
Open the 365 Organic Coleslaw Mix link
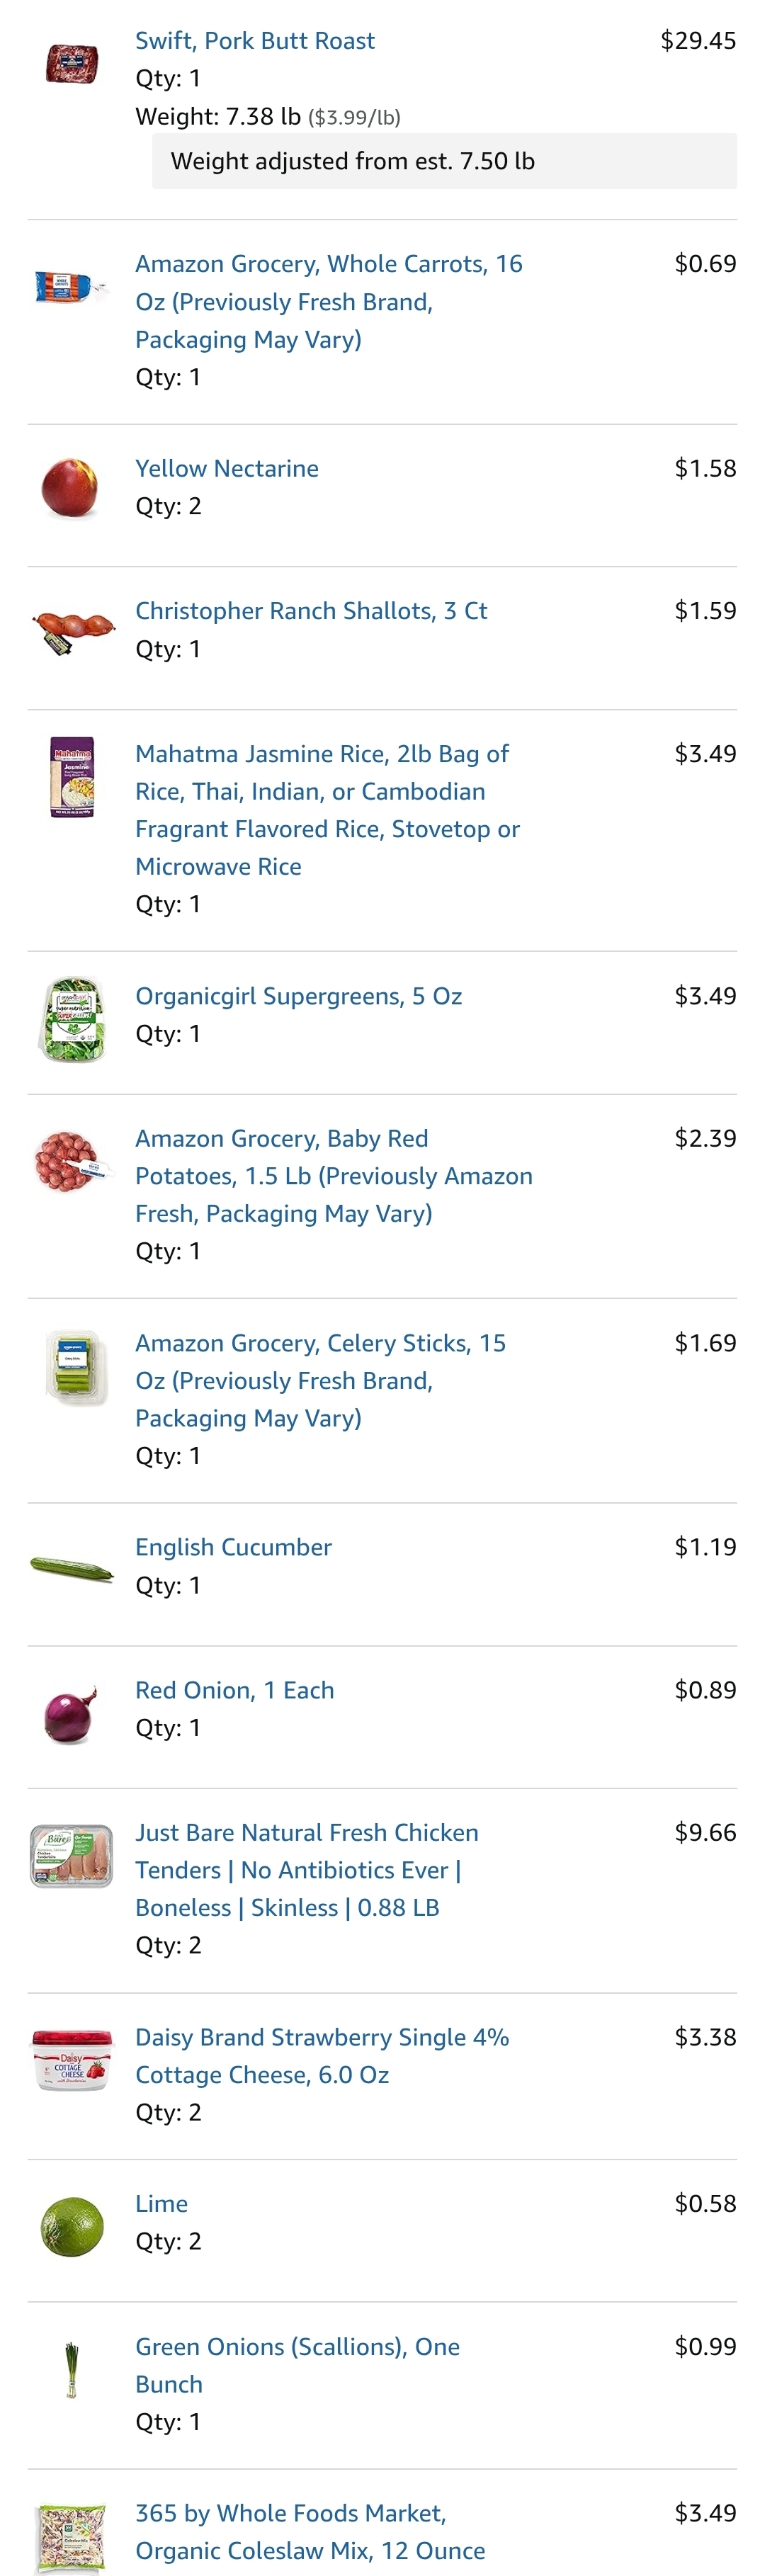click(310, 2531)
